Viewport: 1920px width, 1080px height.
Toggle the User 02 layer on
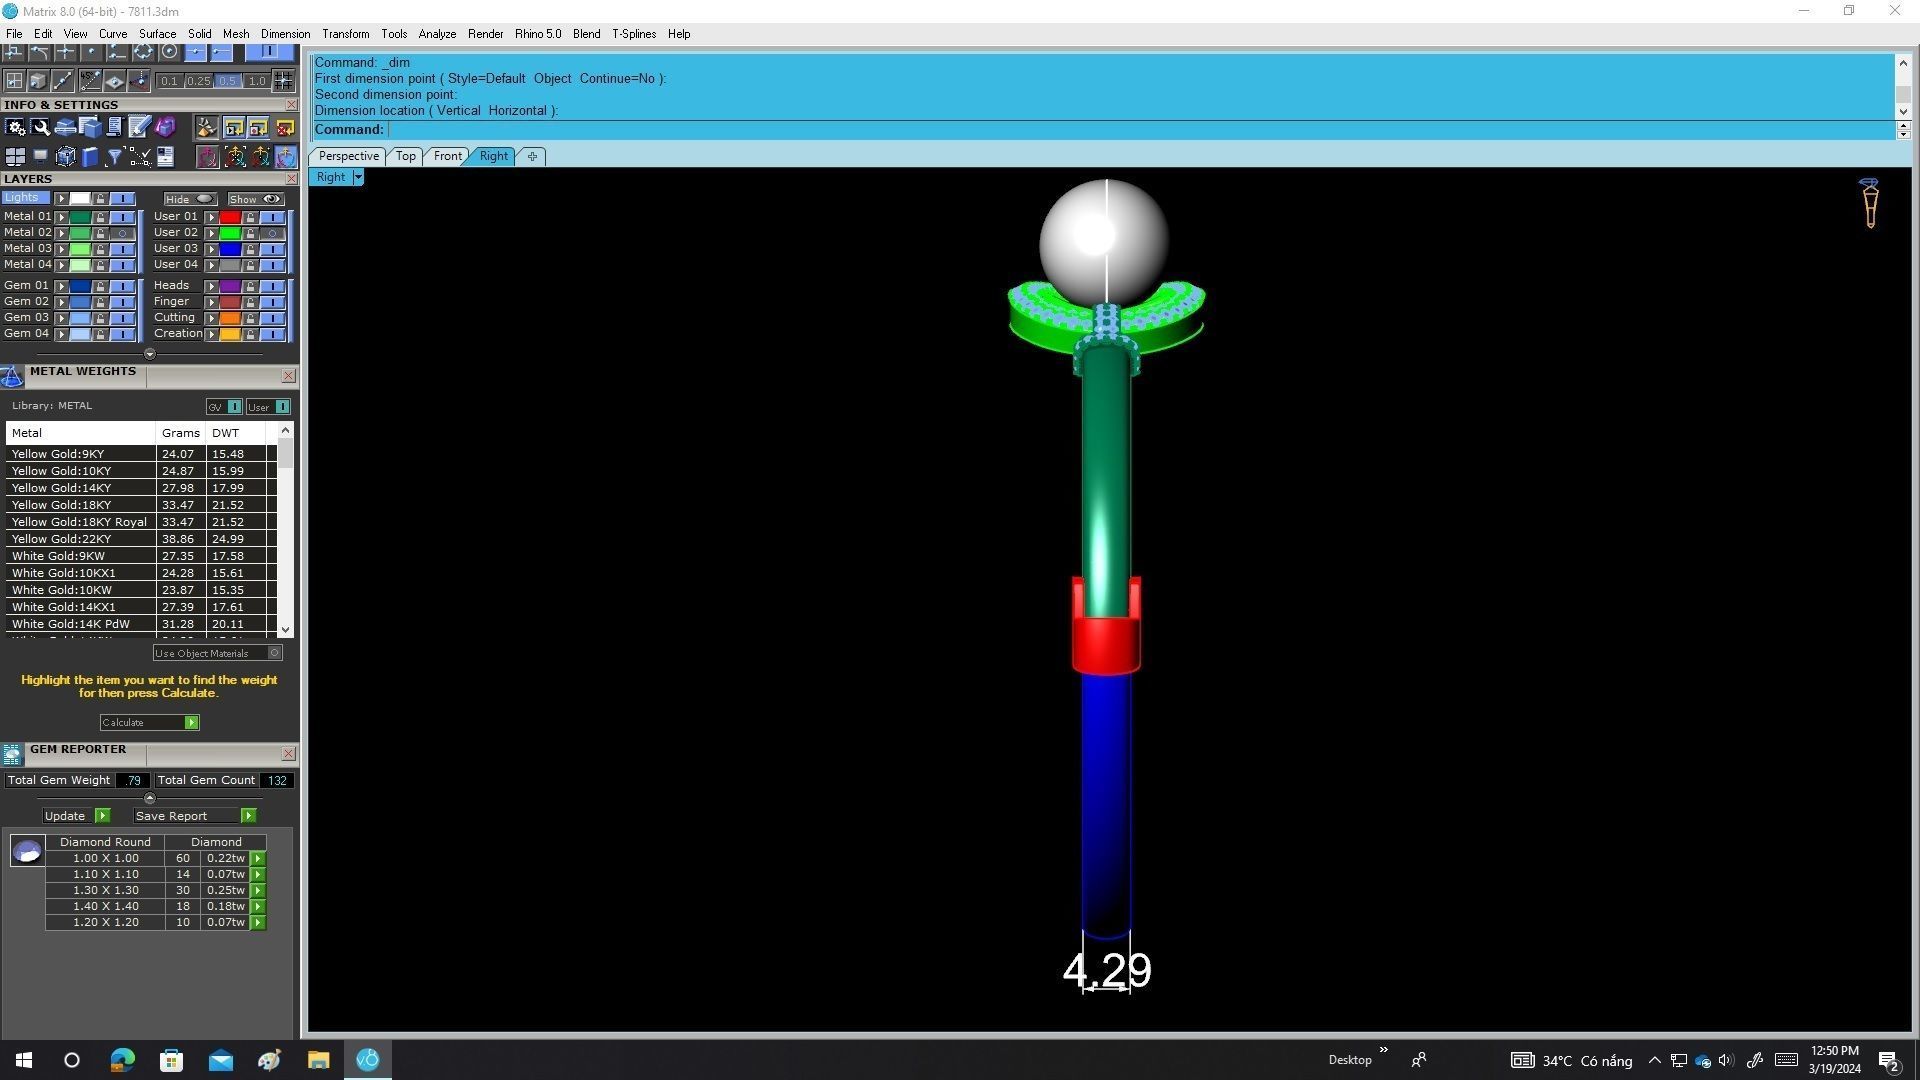pyautogui.click(x=272, y=232)
